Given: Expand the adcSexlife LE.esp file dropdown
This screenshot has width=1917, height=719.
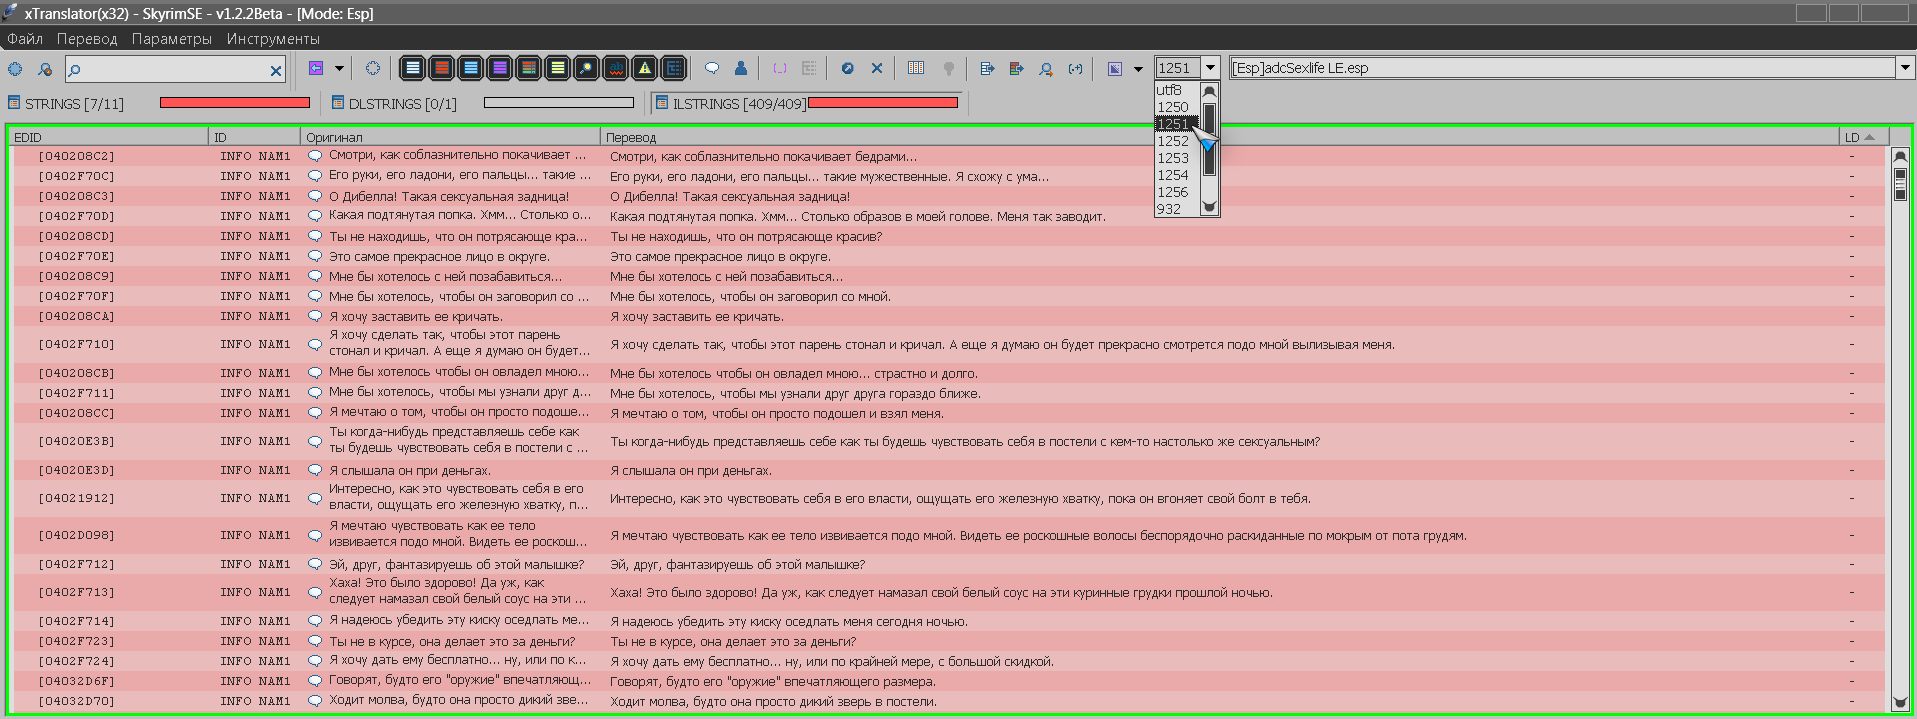Looking at the screenshot, I should 1904,68.
